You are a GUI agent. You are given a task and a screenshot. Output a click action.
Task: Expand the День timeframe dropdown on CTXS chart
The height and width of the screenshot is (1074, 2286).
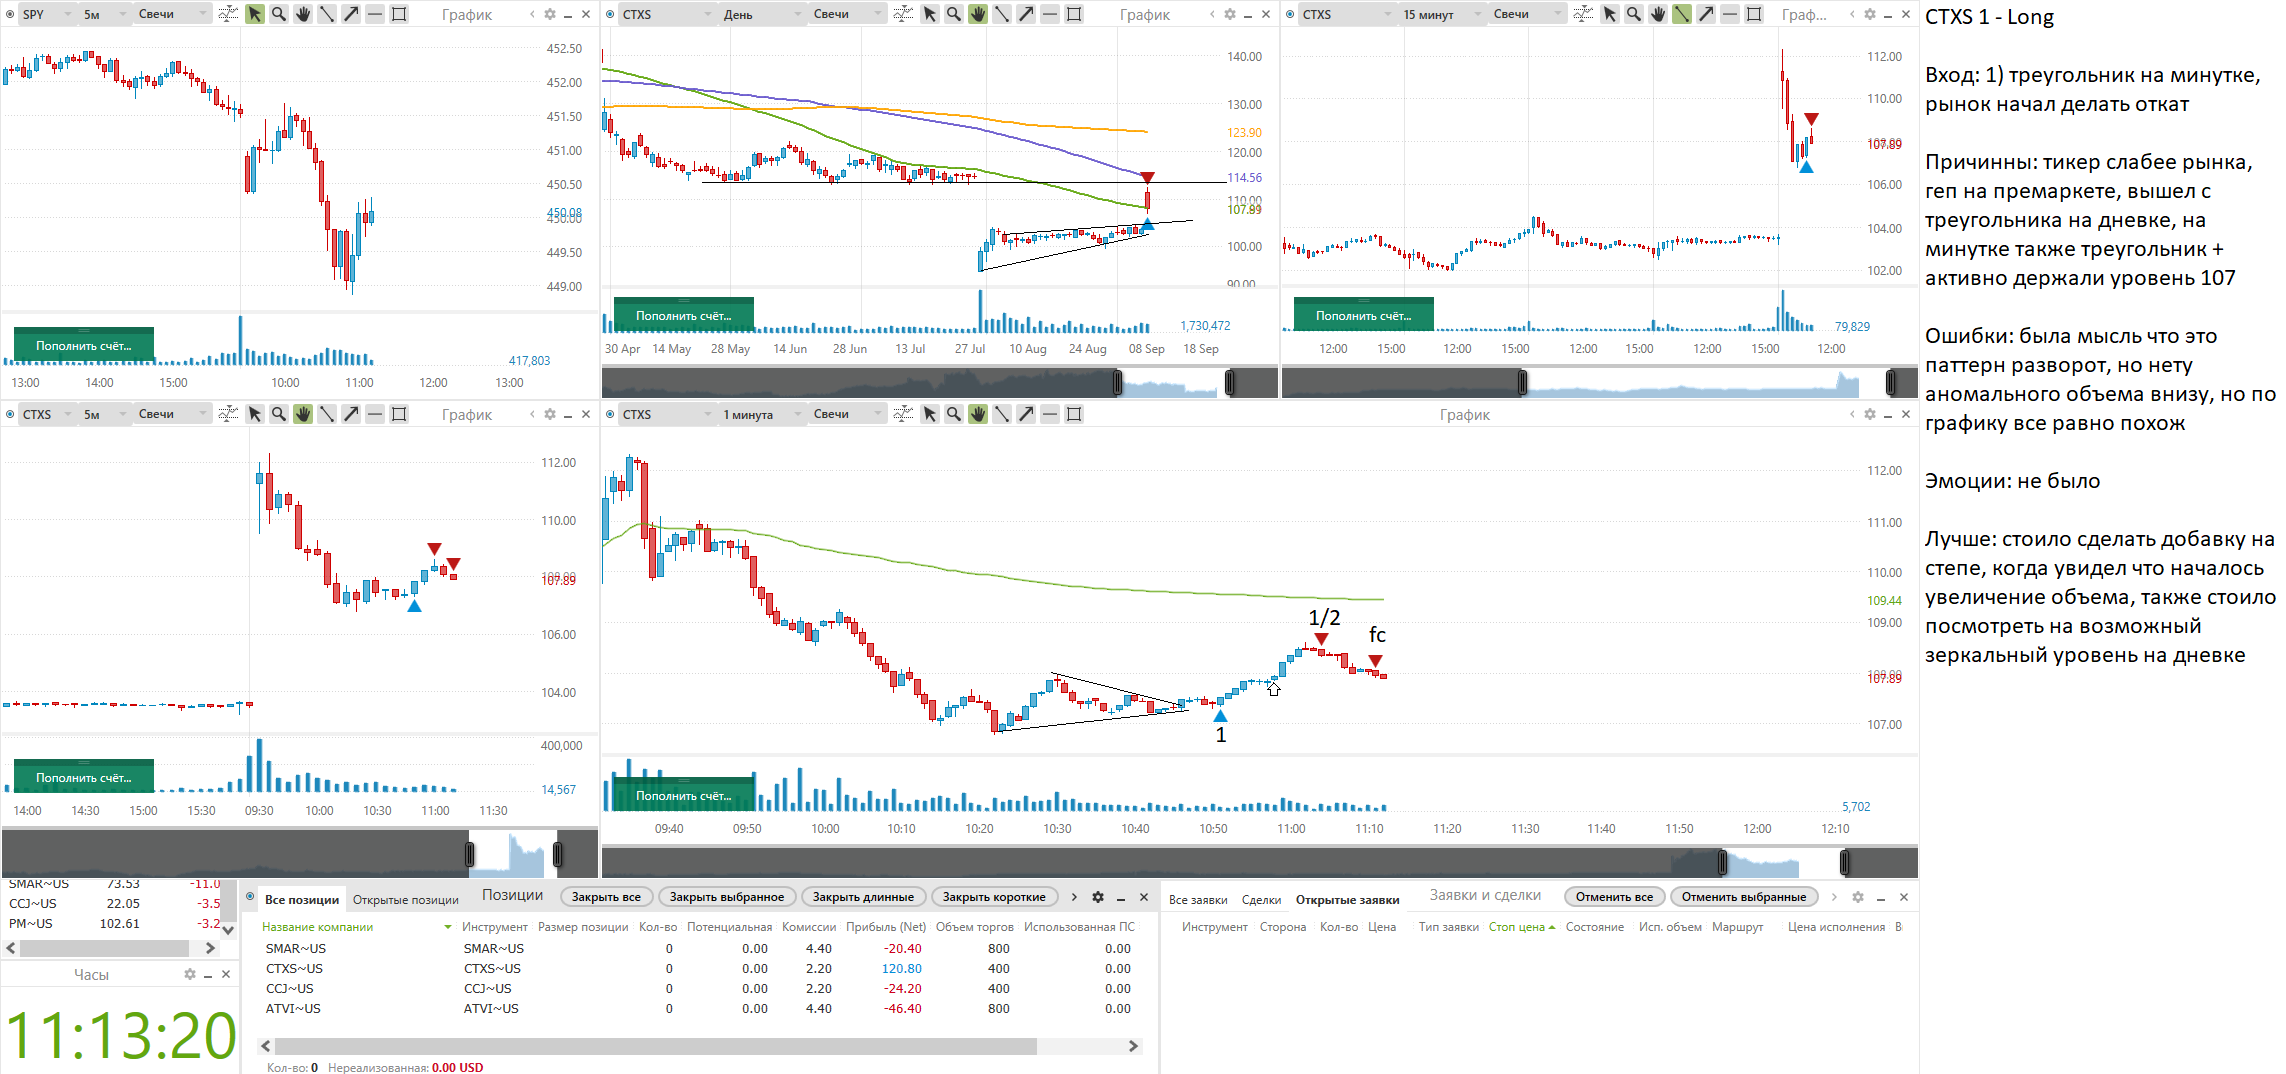(x=762, y=14)
